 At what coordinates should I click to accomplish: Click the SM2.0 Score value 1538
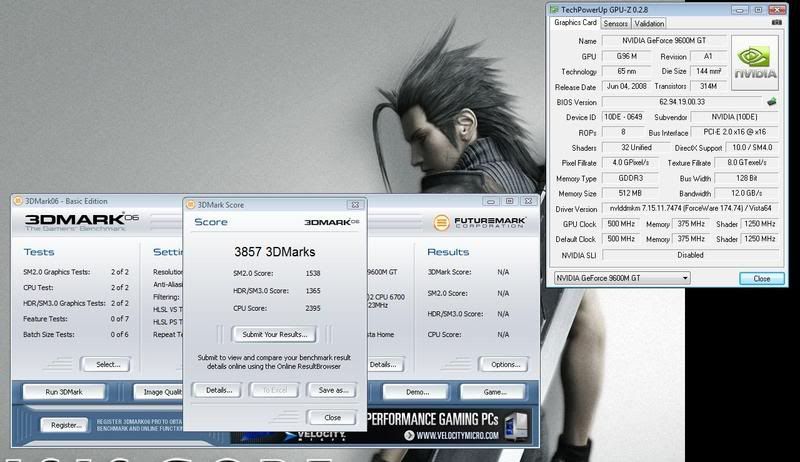pos(313,273)
